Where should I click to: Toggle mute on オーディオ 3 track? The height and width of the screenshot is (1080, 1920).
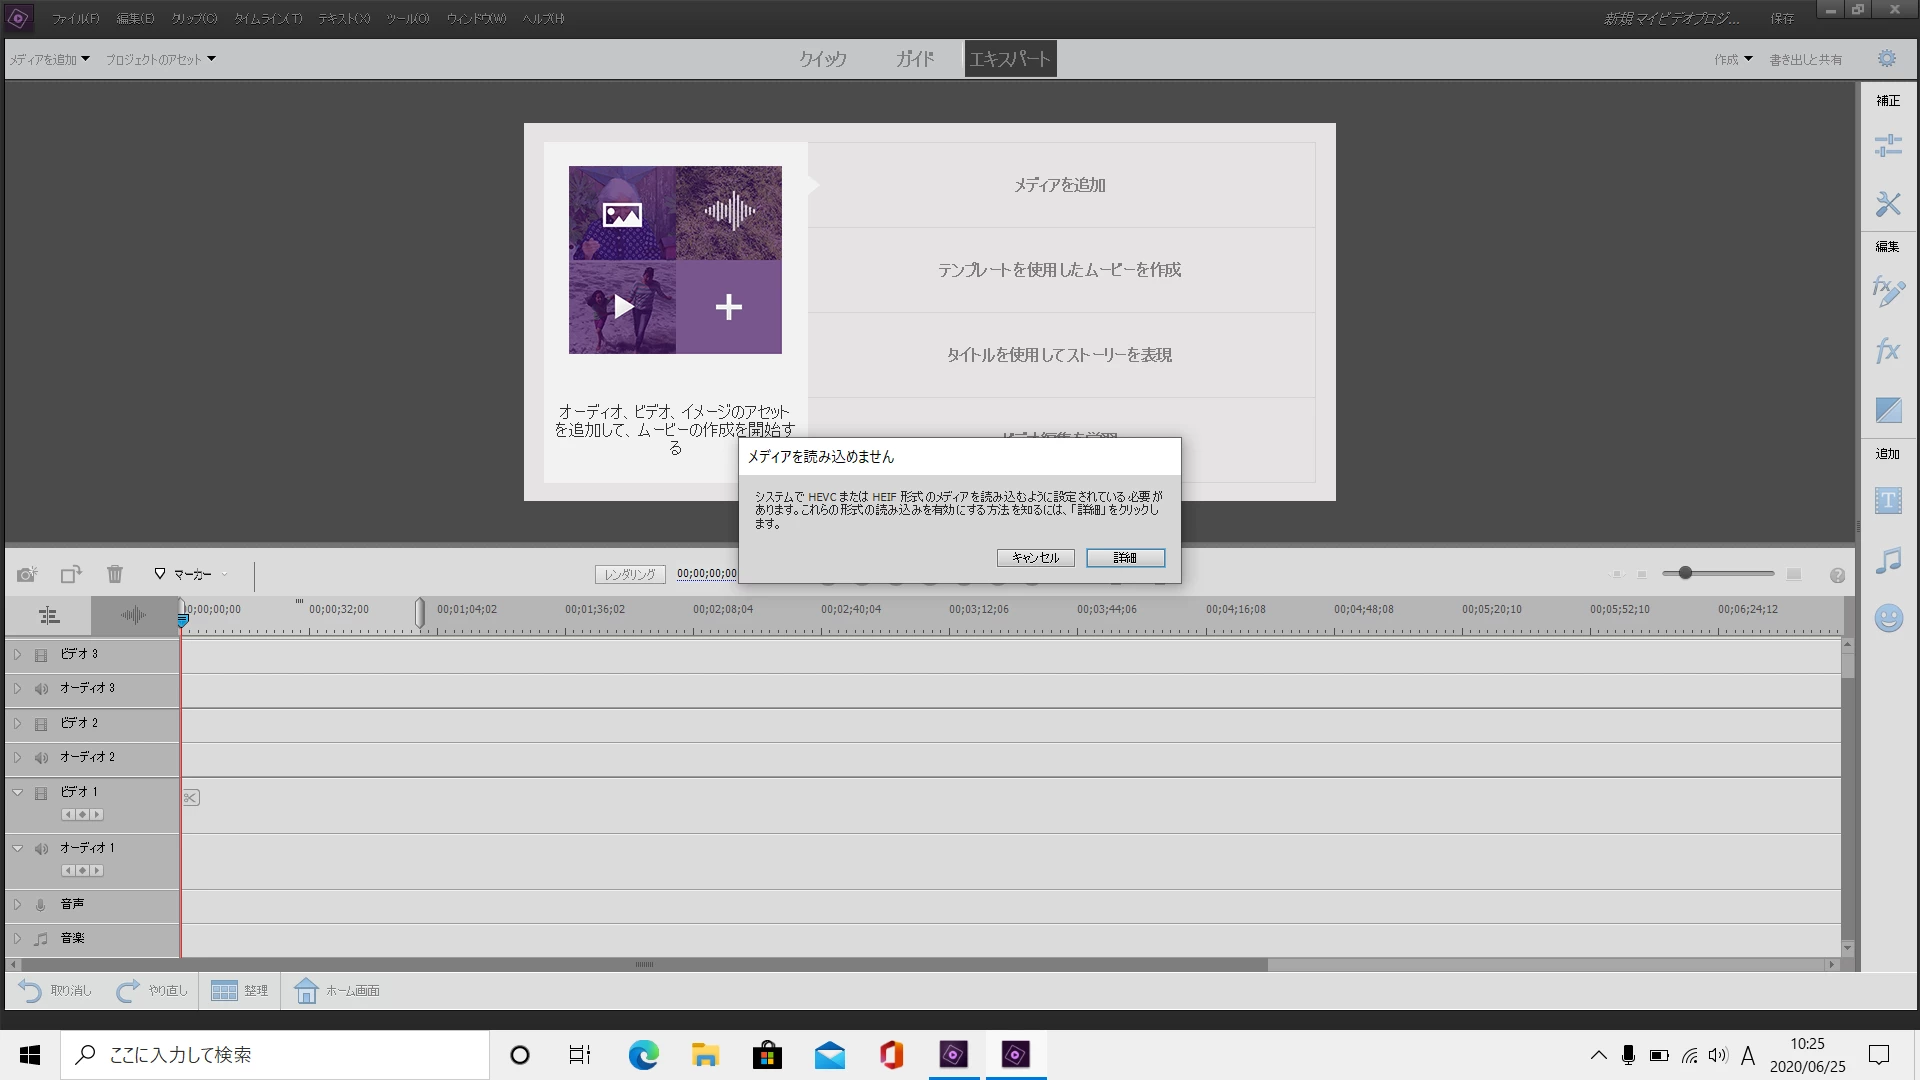coord(41,689)
